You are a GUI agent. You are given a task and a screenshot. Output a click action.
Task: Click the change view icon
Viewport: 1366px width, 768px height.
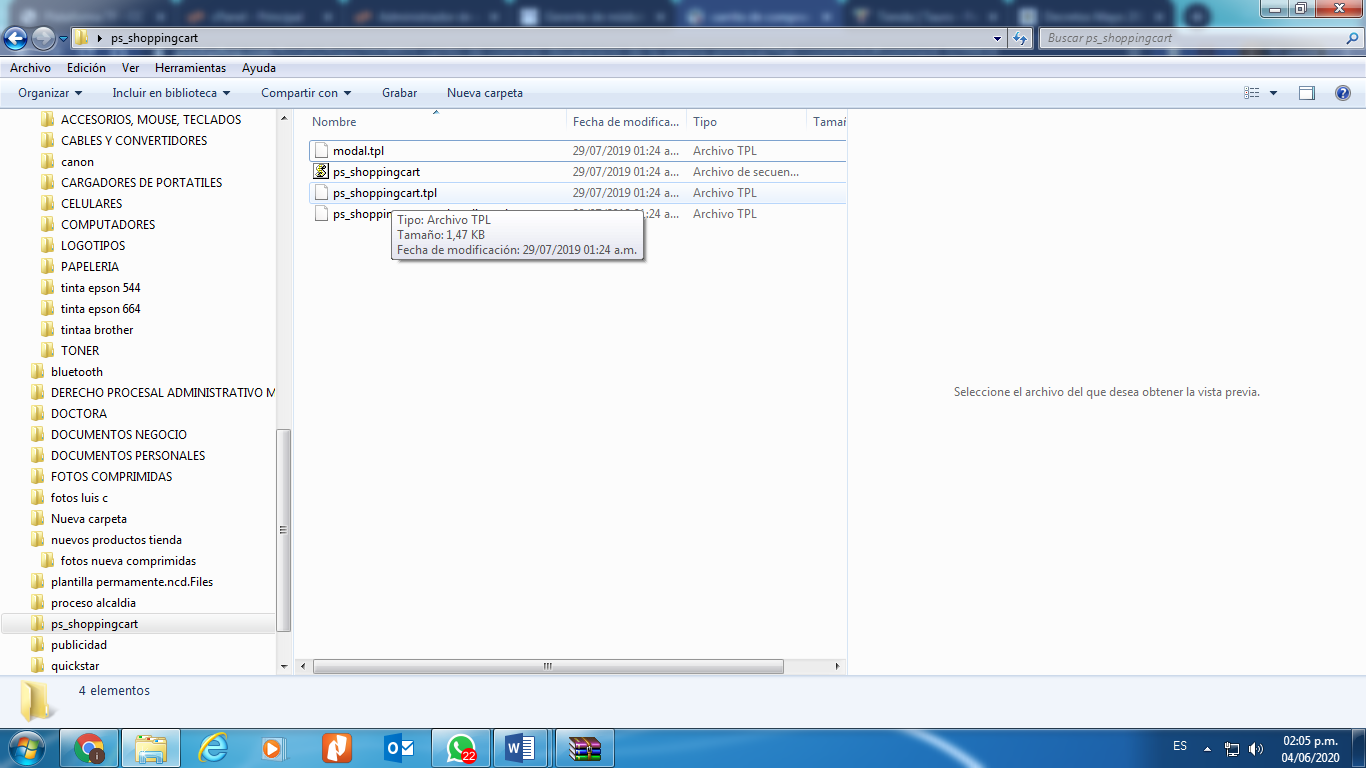click(x=1252, y=93)
